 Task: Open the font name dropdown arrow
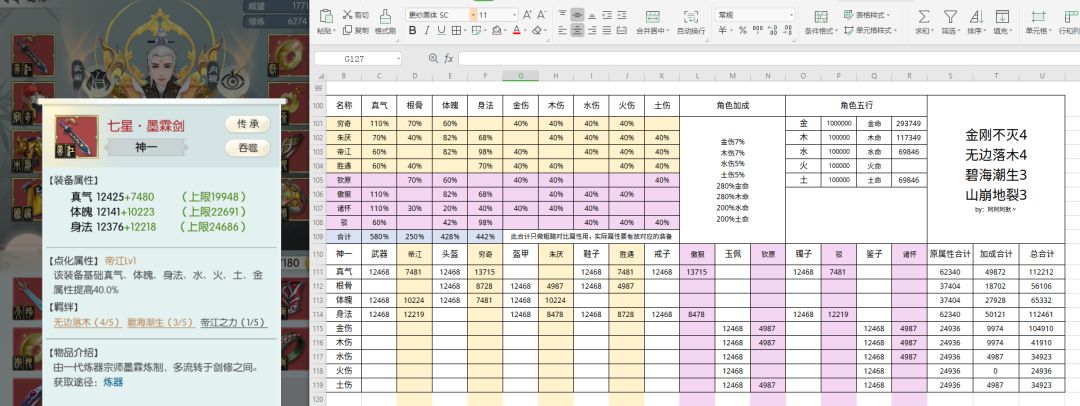(473, 15)
